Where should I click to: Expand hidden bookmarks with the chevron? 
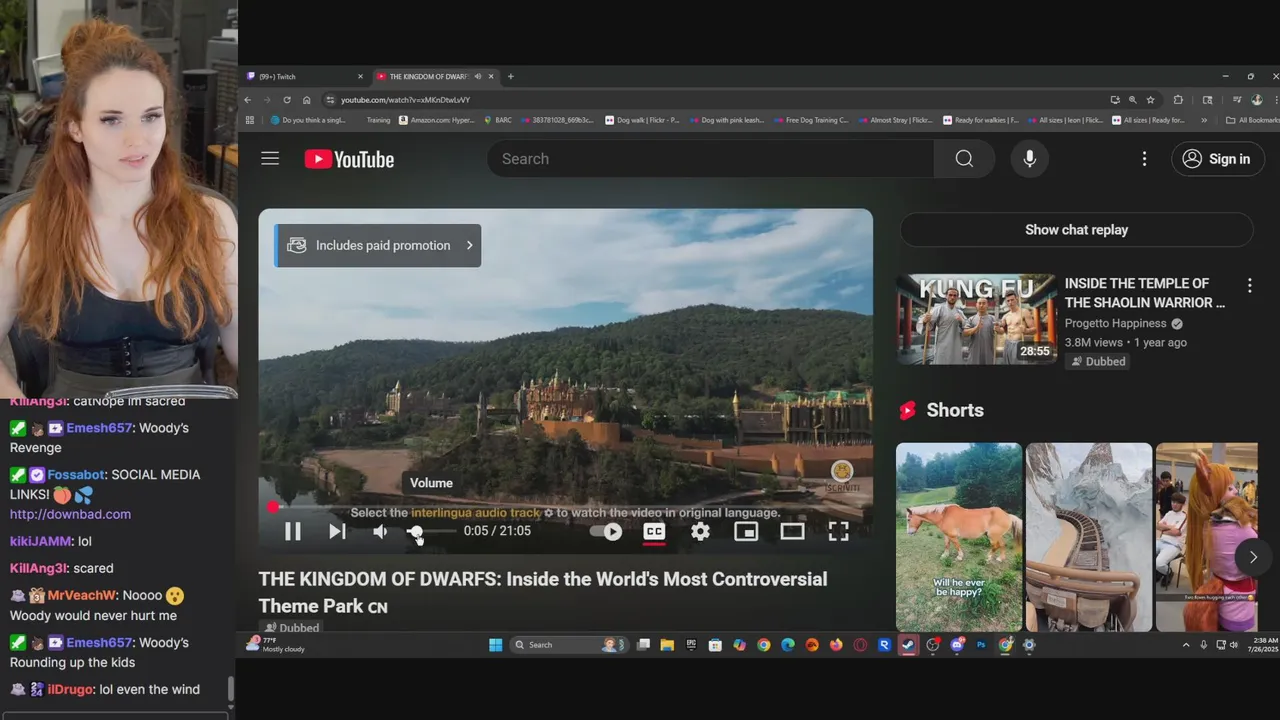(1203, 120)
